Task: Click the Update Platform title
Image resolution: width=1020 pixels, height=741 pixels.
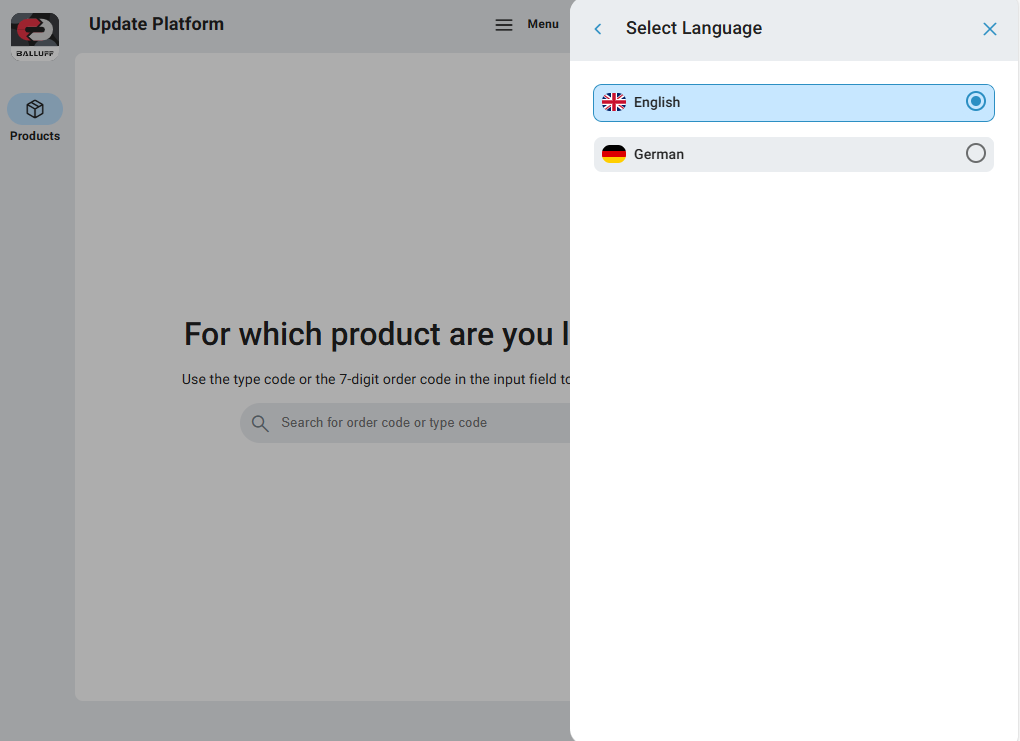Action: (x=156, y=24)
